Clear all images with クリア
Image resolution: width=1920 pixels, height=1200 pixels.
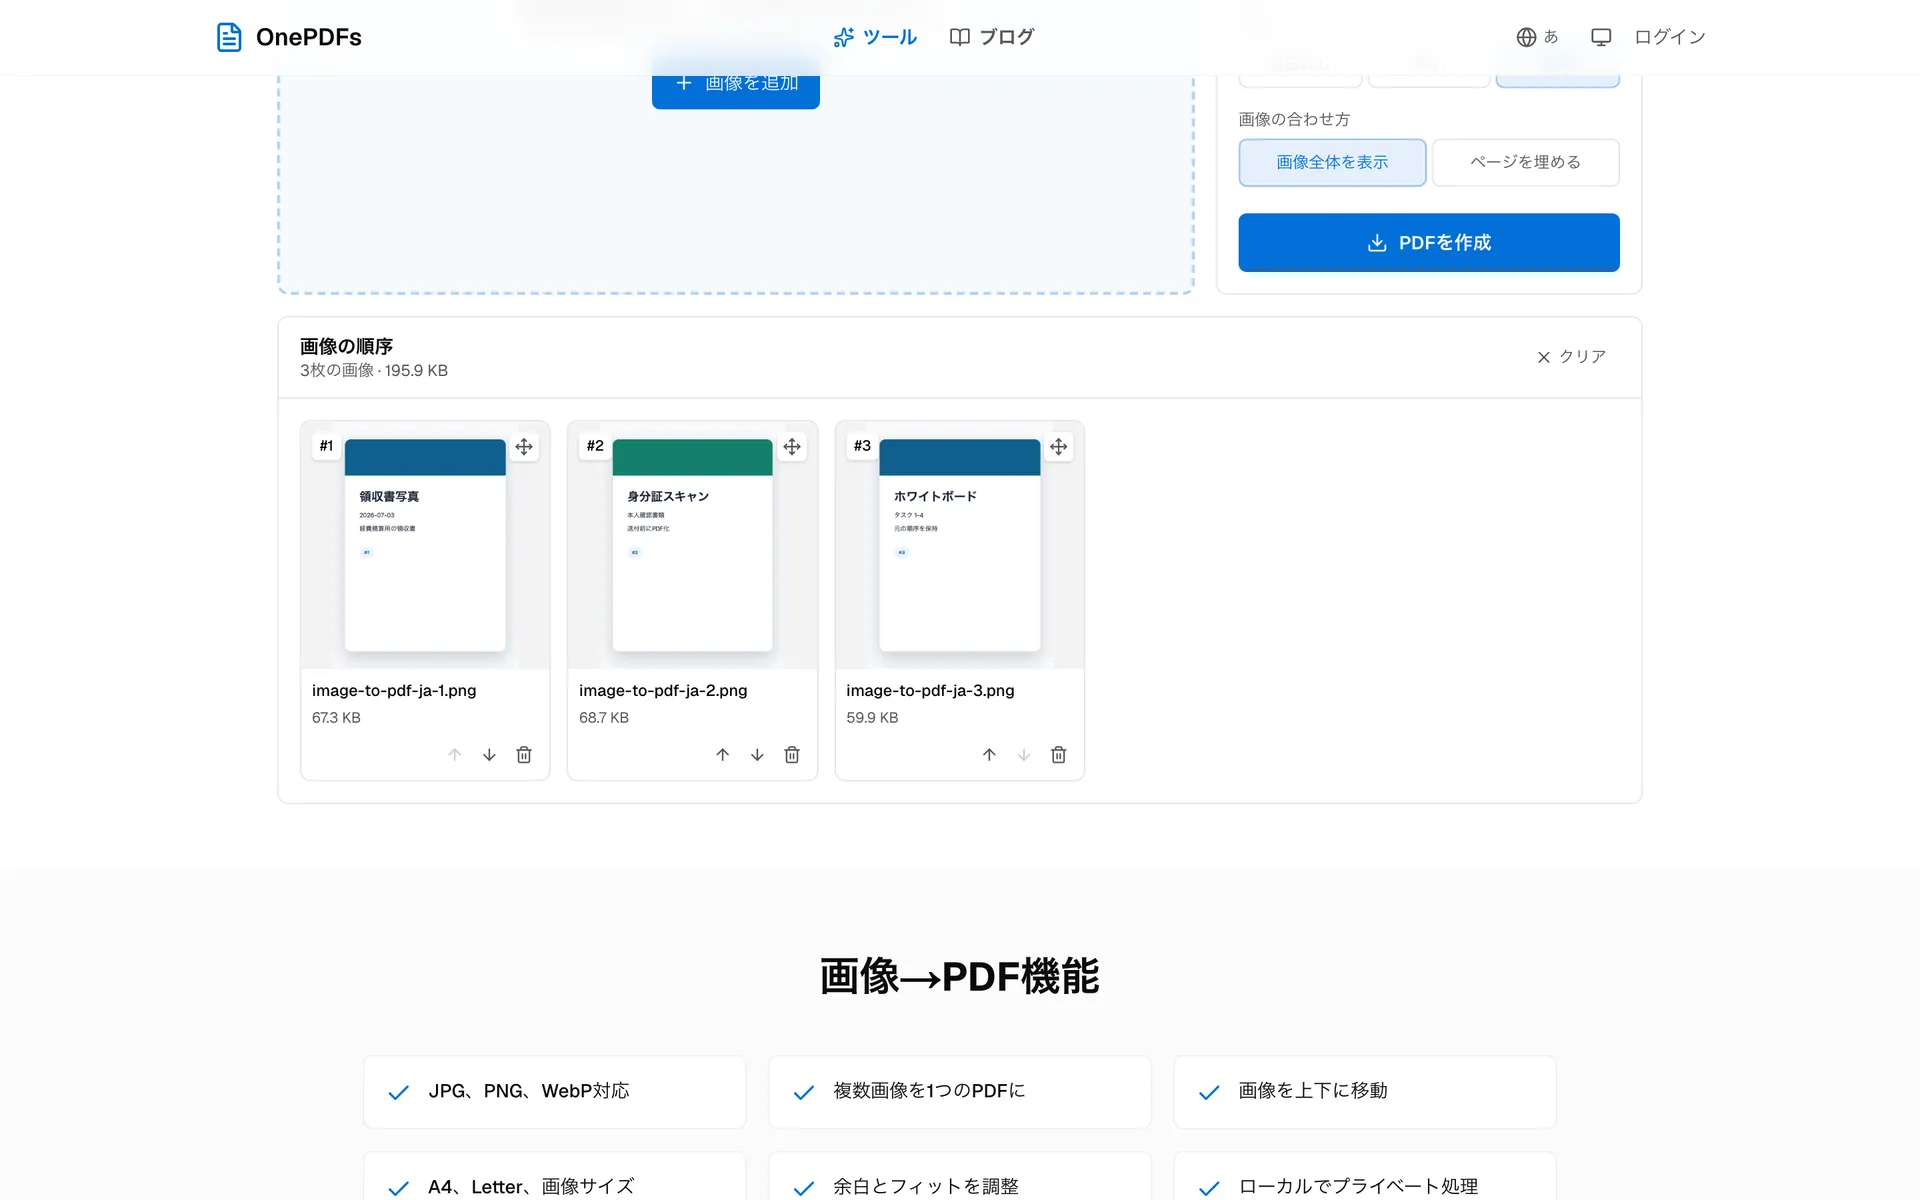(x=1571, y=357)
